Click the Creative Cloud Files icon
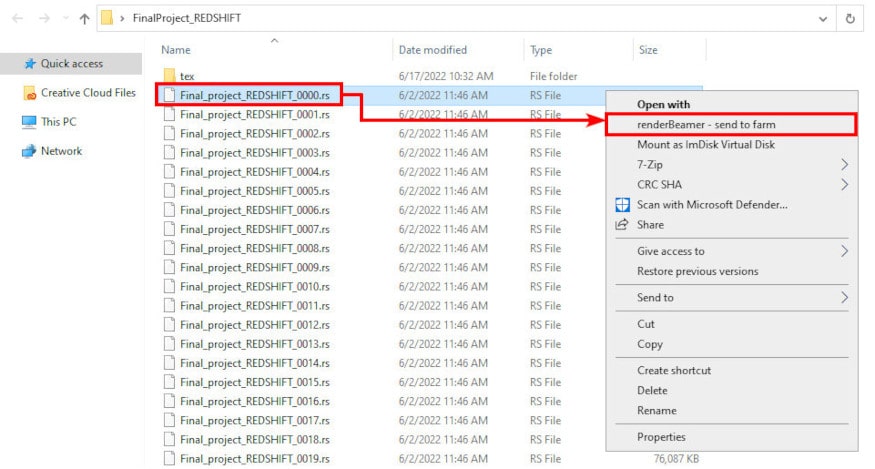 (30, 93)
